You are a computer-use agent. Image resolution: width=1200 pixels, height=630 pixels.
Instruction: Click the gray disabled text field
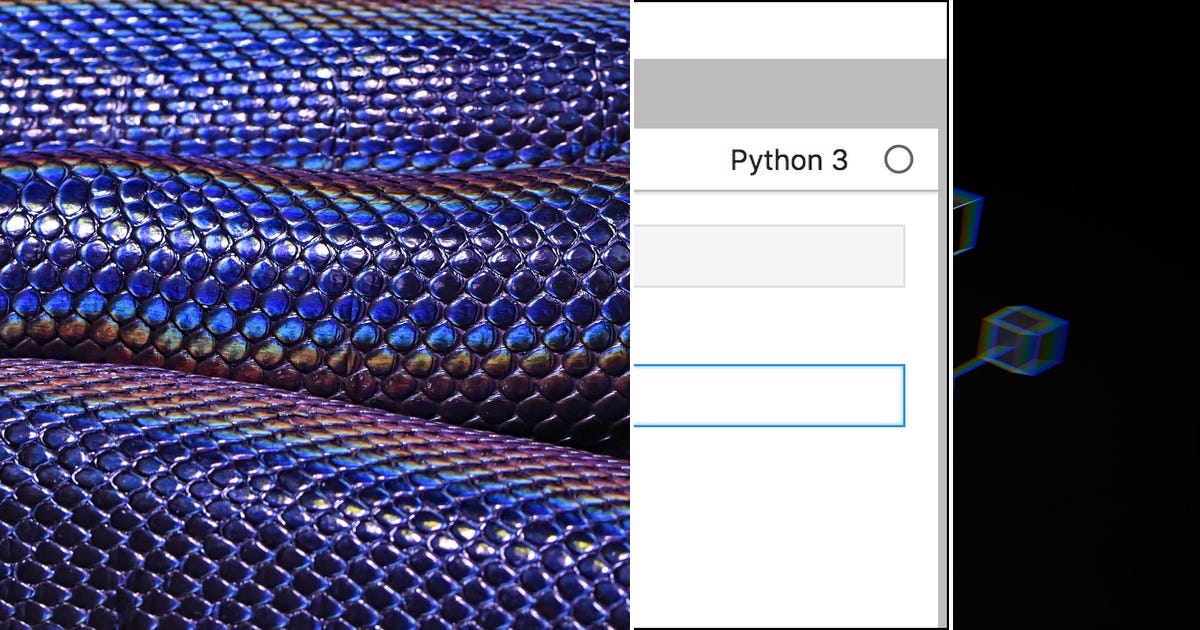point(770,256)
